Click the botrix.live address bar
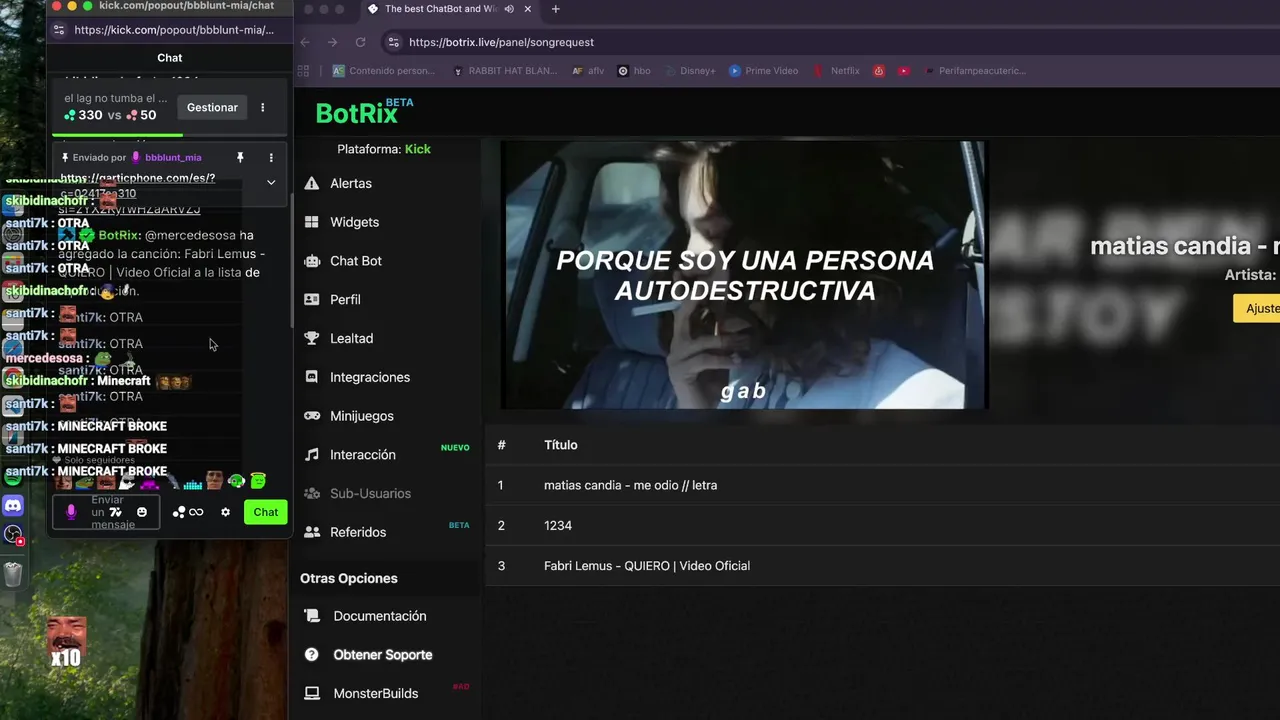Image resolution: width=1280 pixels, height=720 pixels. [x=830, y=42]
